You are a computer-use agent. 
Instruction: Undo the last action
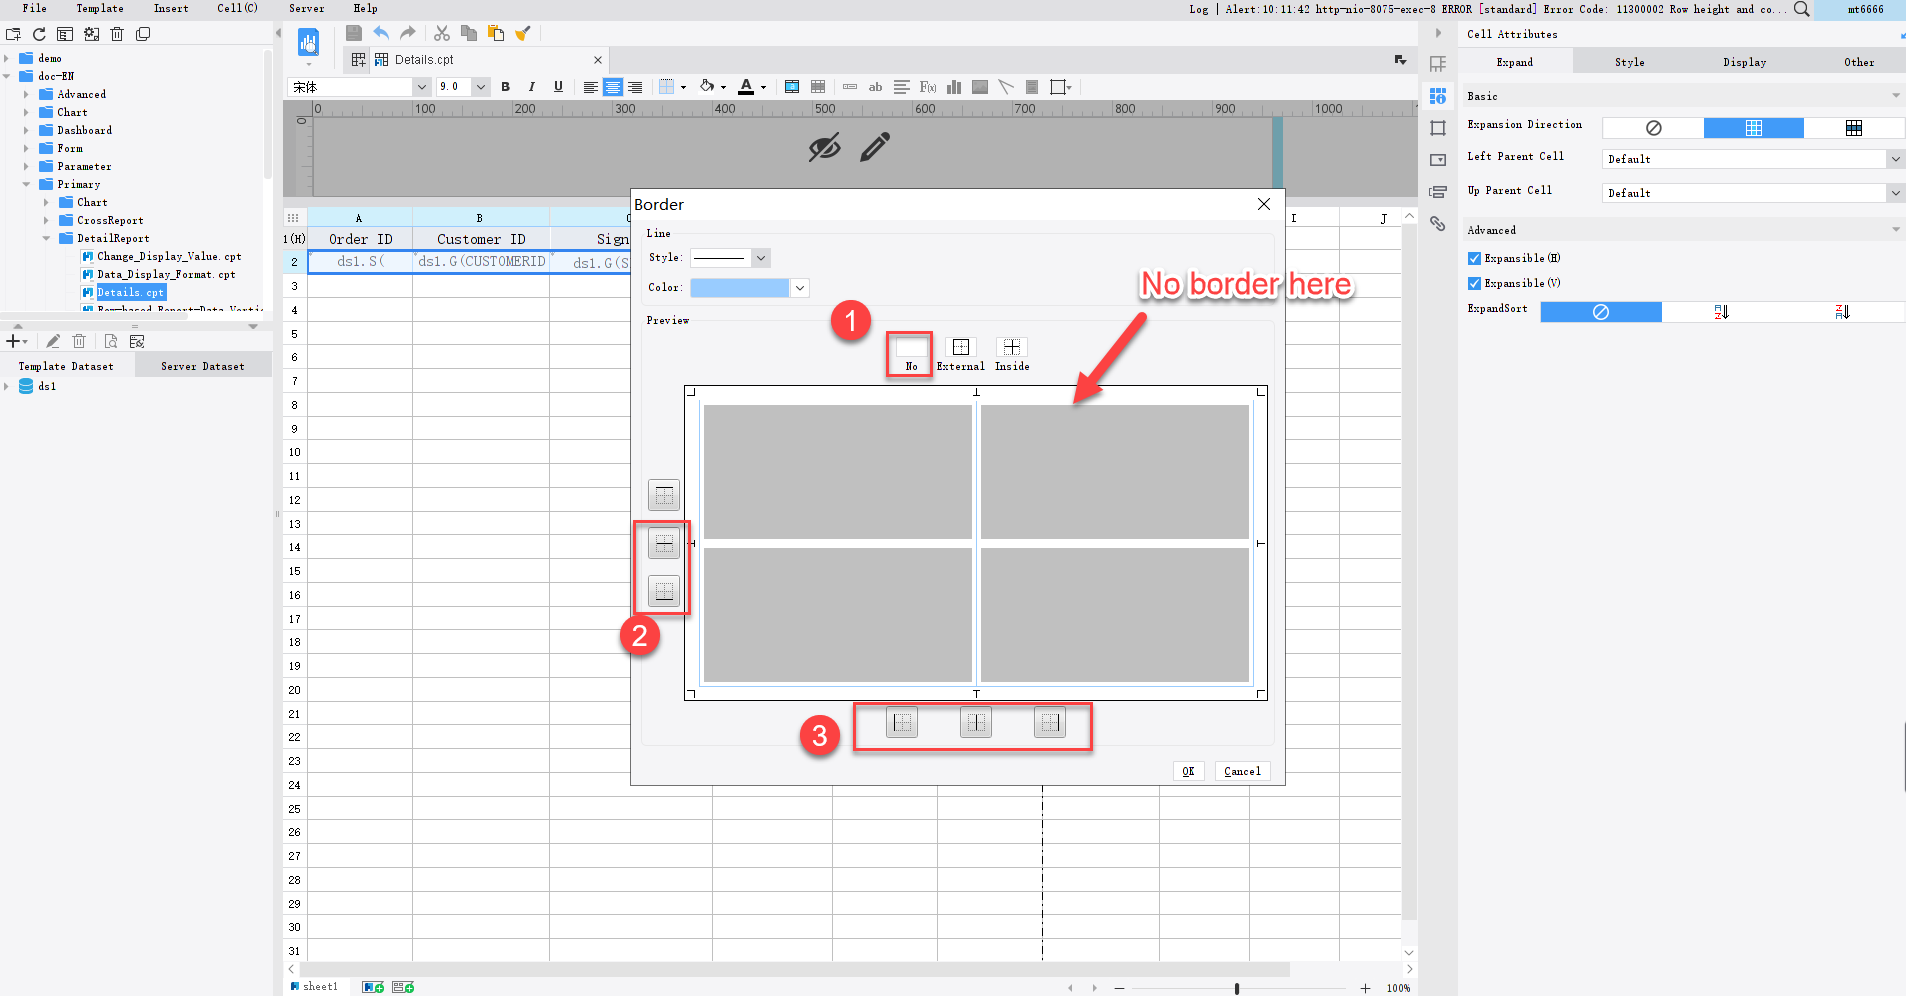click(x=381, y=33)
